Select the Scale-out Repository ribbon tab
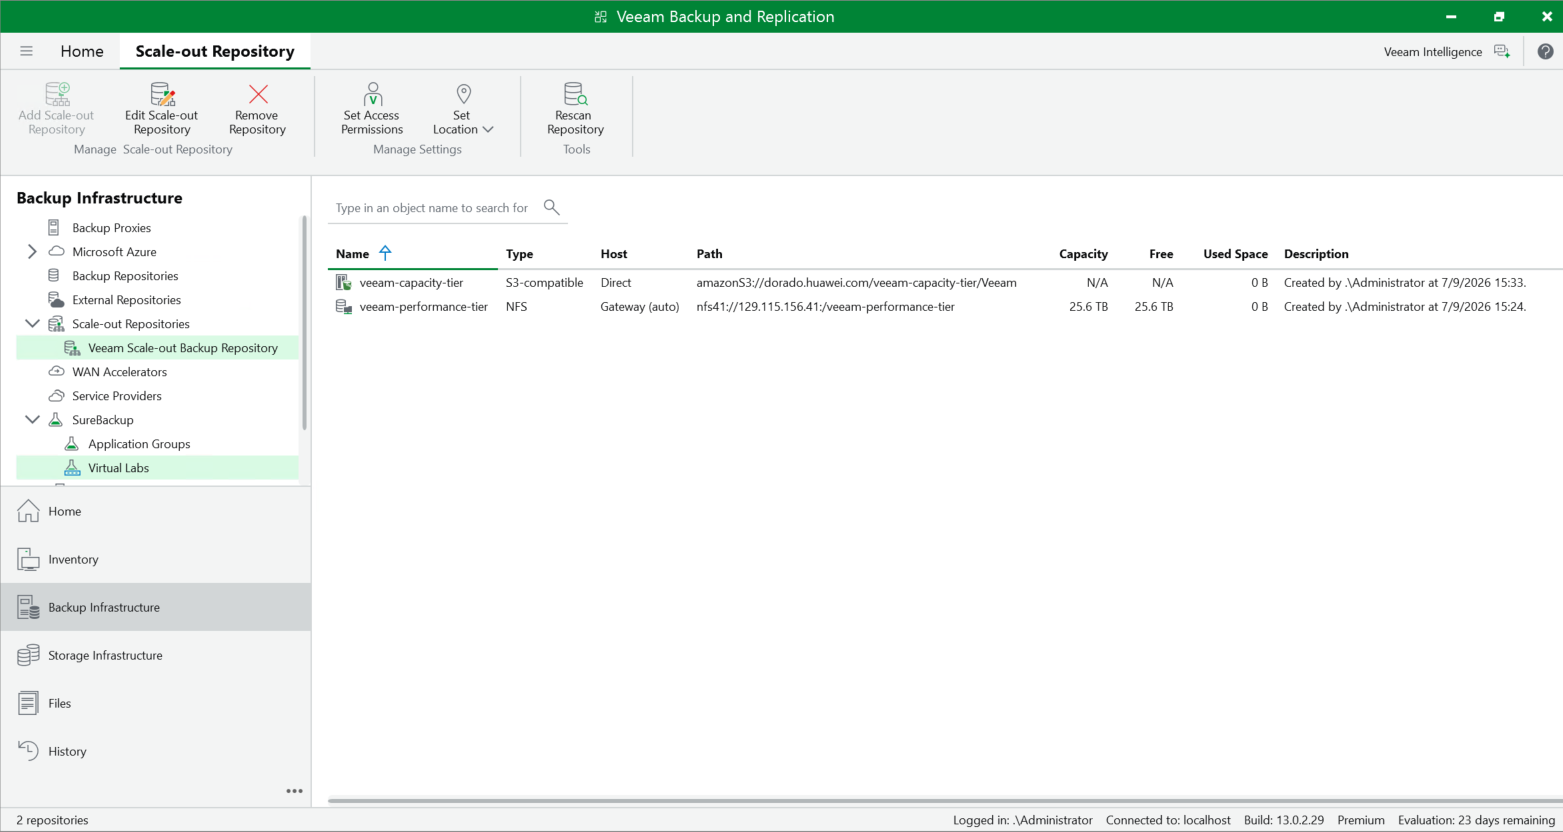Image resolution: width=1563 pixels, height=832 pixels. pyautogui.click(x=215, y=51)
